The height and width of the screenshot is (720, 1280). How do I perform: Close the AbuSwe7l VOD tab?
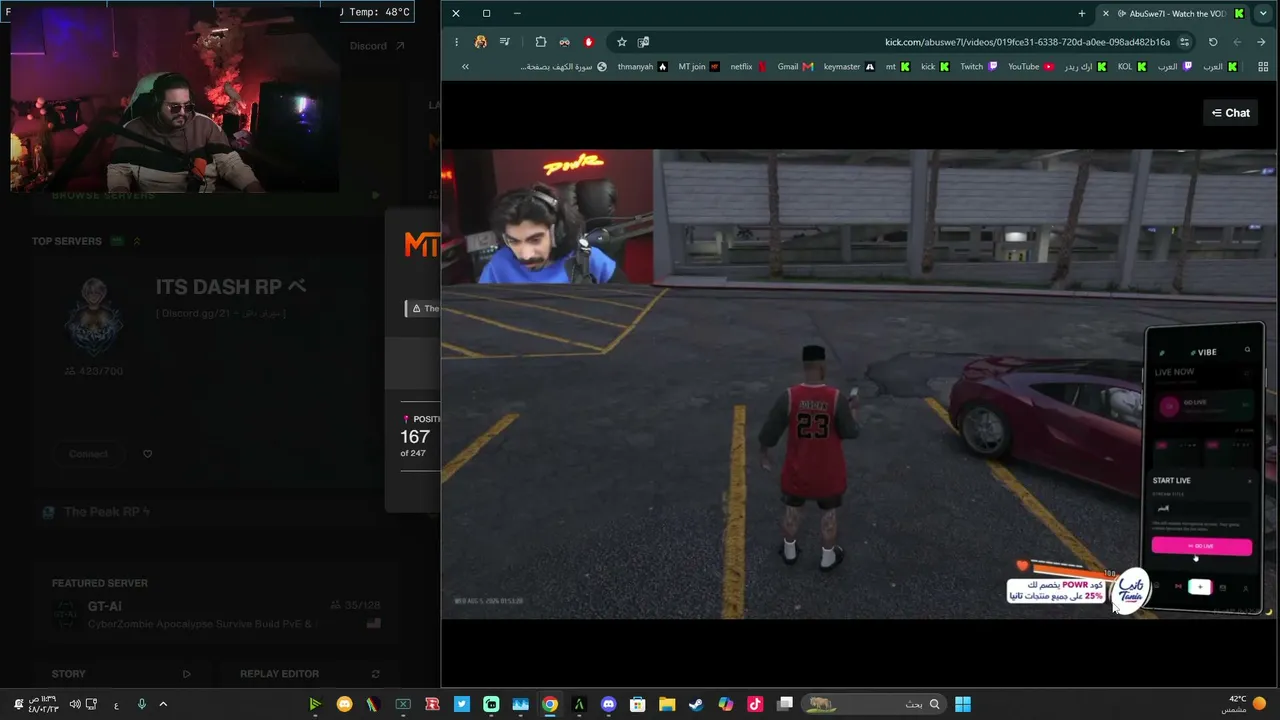coord(1105,13)
